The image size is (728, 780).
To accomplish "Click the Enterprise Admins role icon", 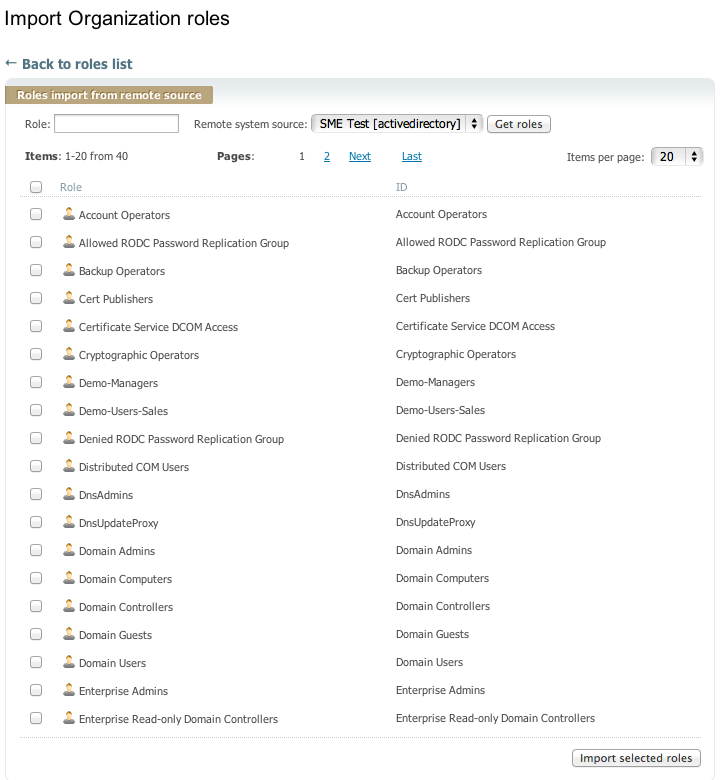I will (x=69, y=690).
